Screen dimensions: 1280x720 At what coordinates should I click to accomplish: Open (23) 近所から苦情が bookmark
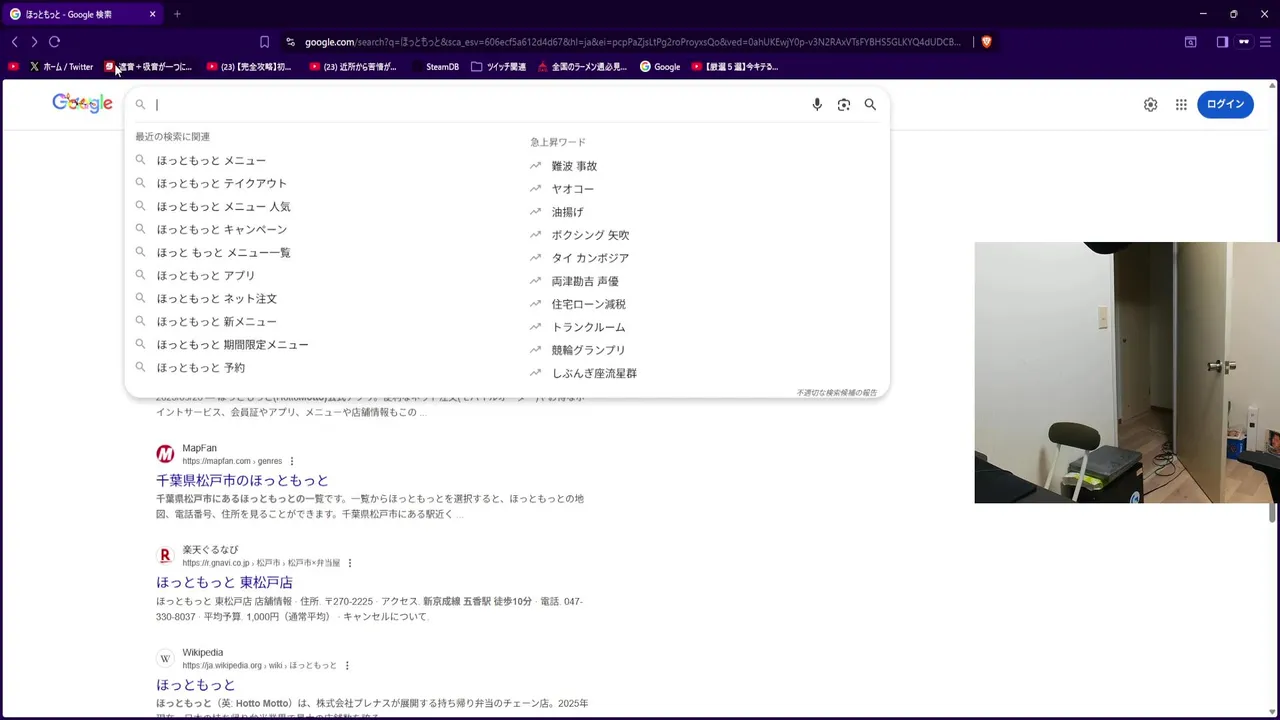353,67
